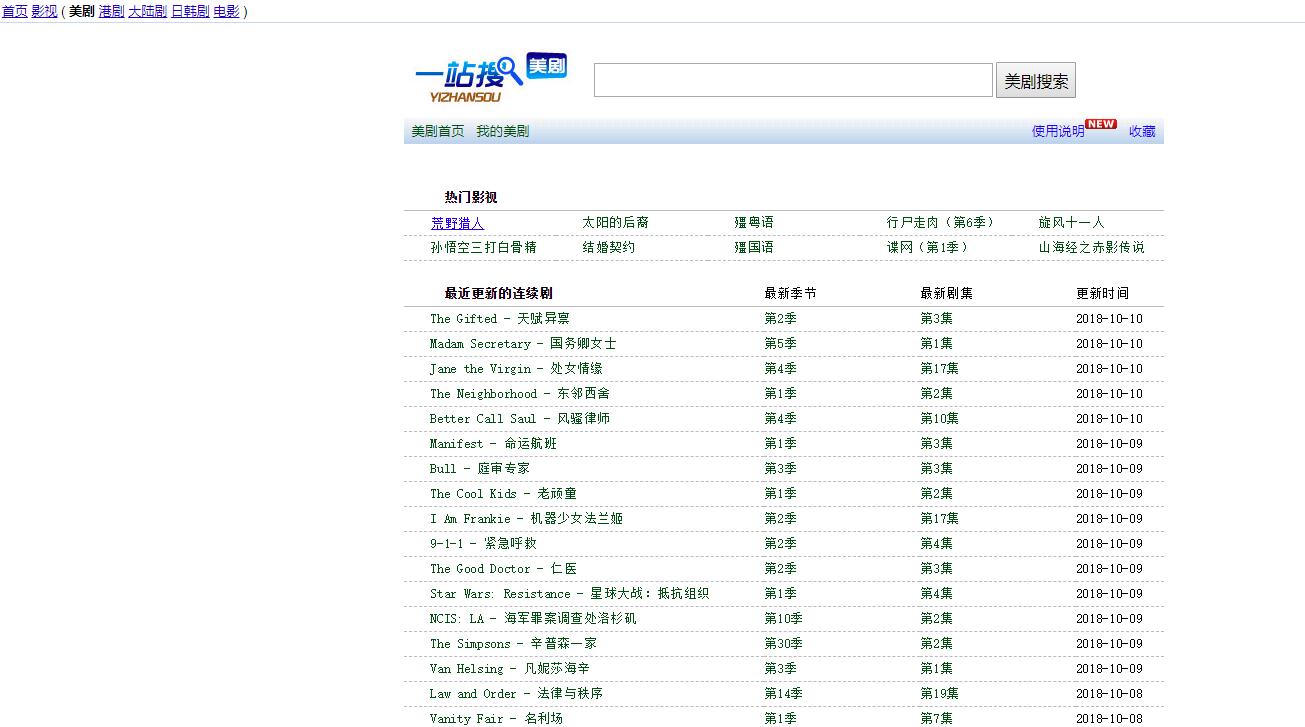
Task: Open hot title 荒野猎人
Action: (x=457, y=223)
